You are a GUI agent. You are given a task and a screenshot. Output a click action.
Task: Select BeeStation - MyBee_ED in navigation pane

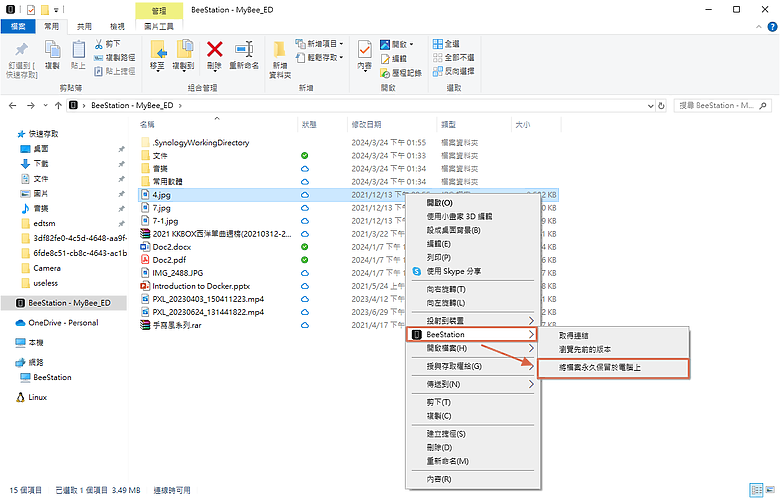[x=64, y=303]
